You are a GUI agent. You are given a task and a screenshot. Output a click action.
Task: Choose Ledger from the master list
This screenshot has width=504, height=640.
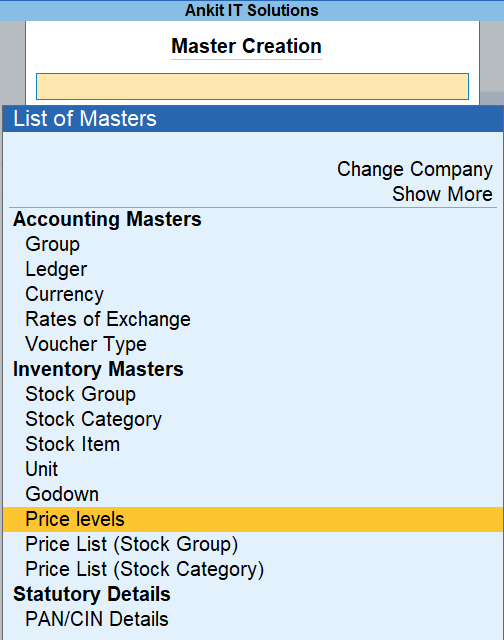point(56,269)
